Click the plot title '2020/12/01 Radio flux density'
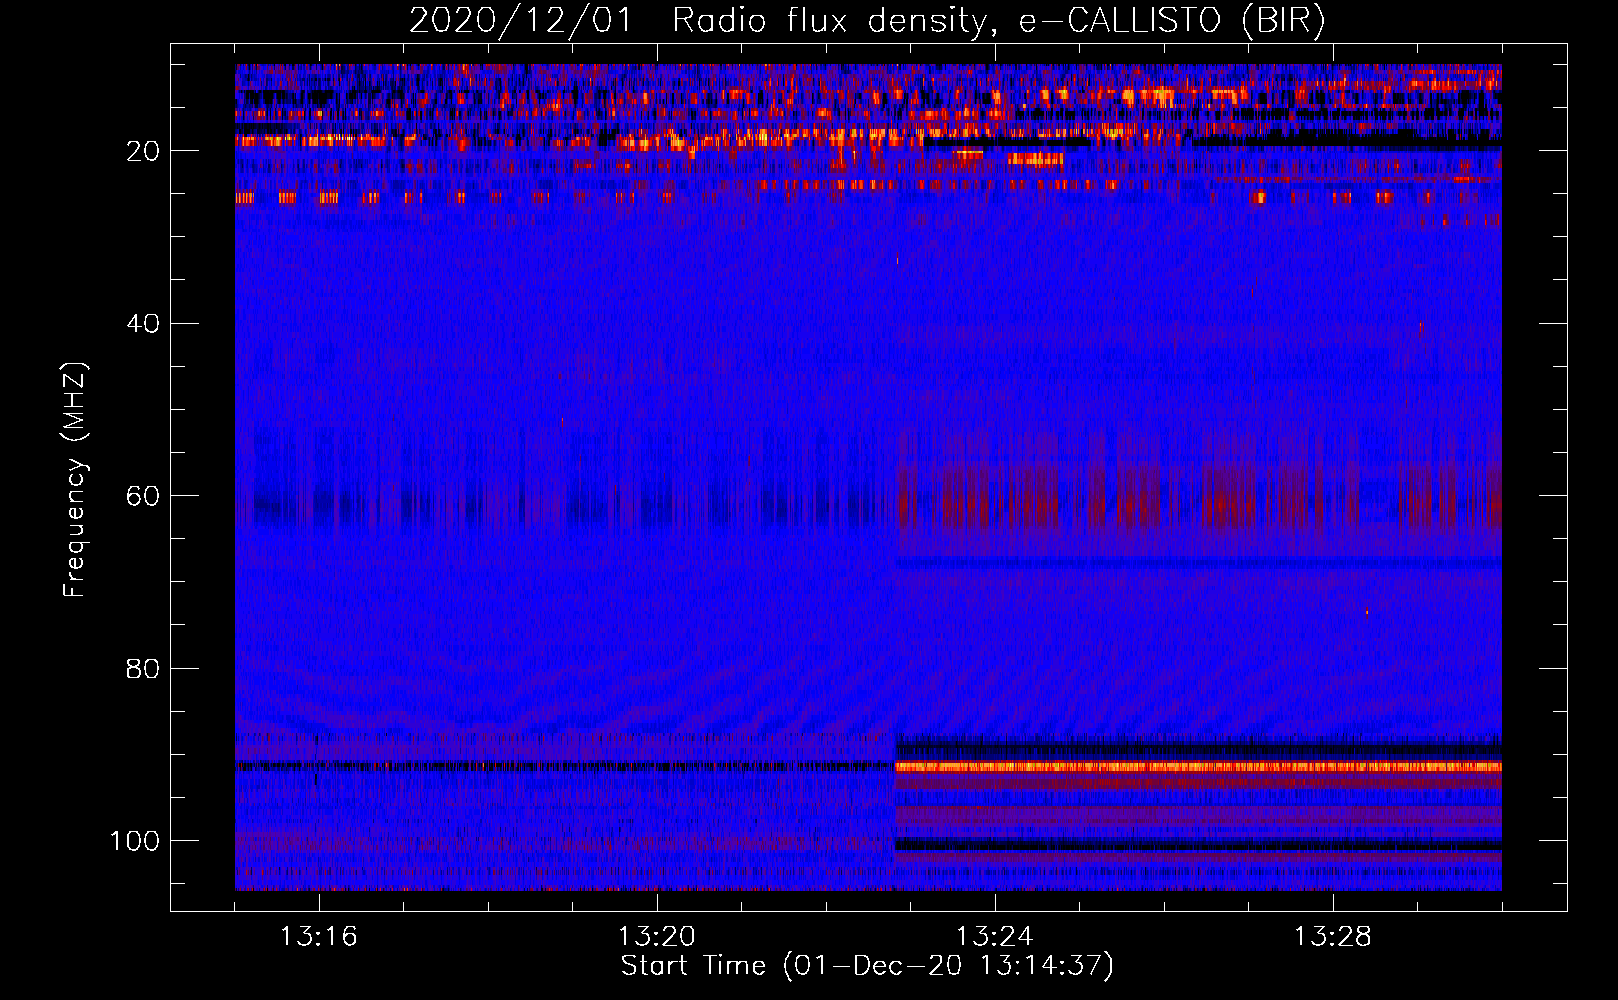 click(868, 21)
